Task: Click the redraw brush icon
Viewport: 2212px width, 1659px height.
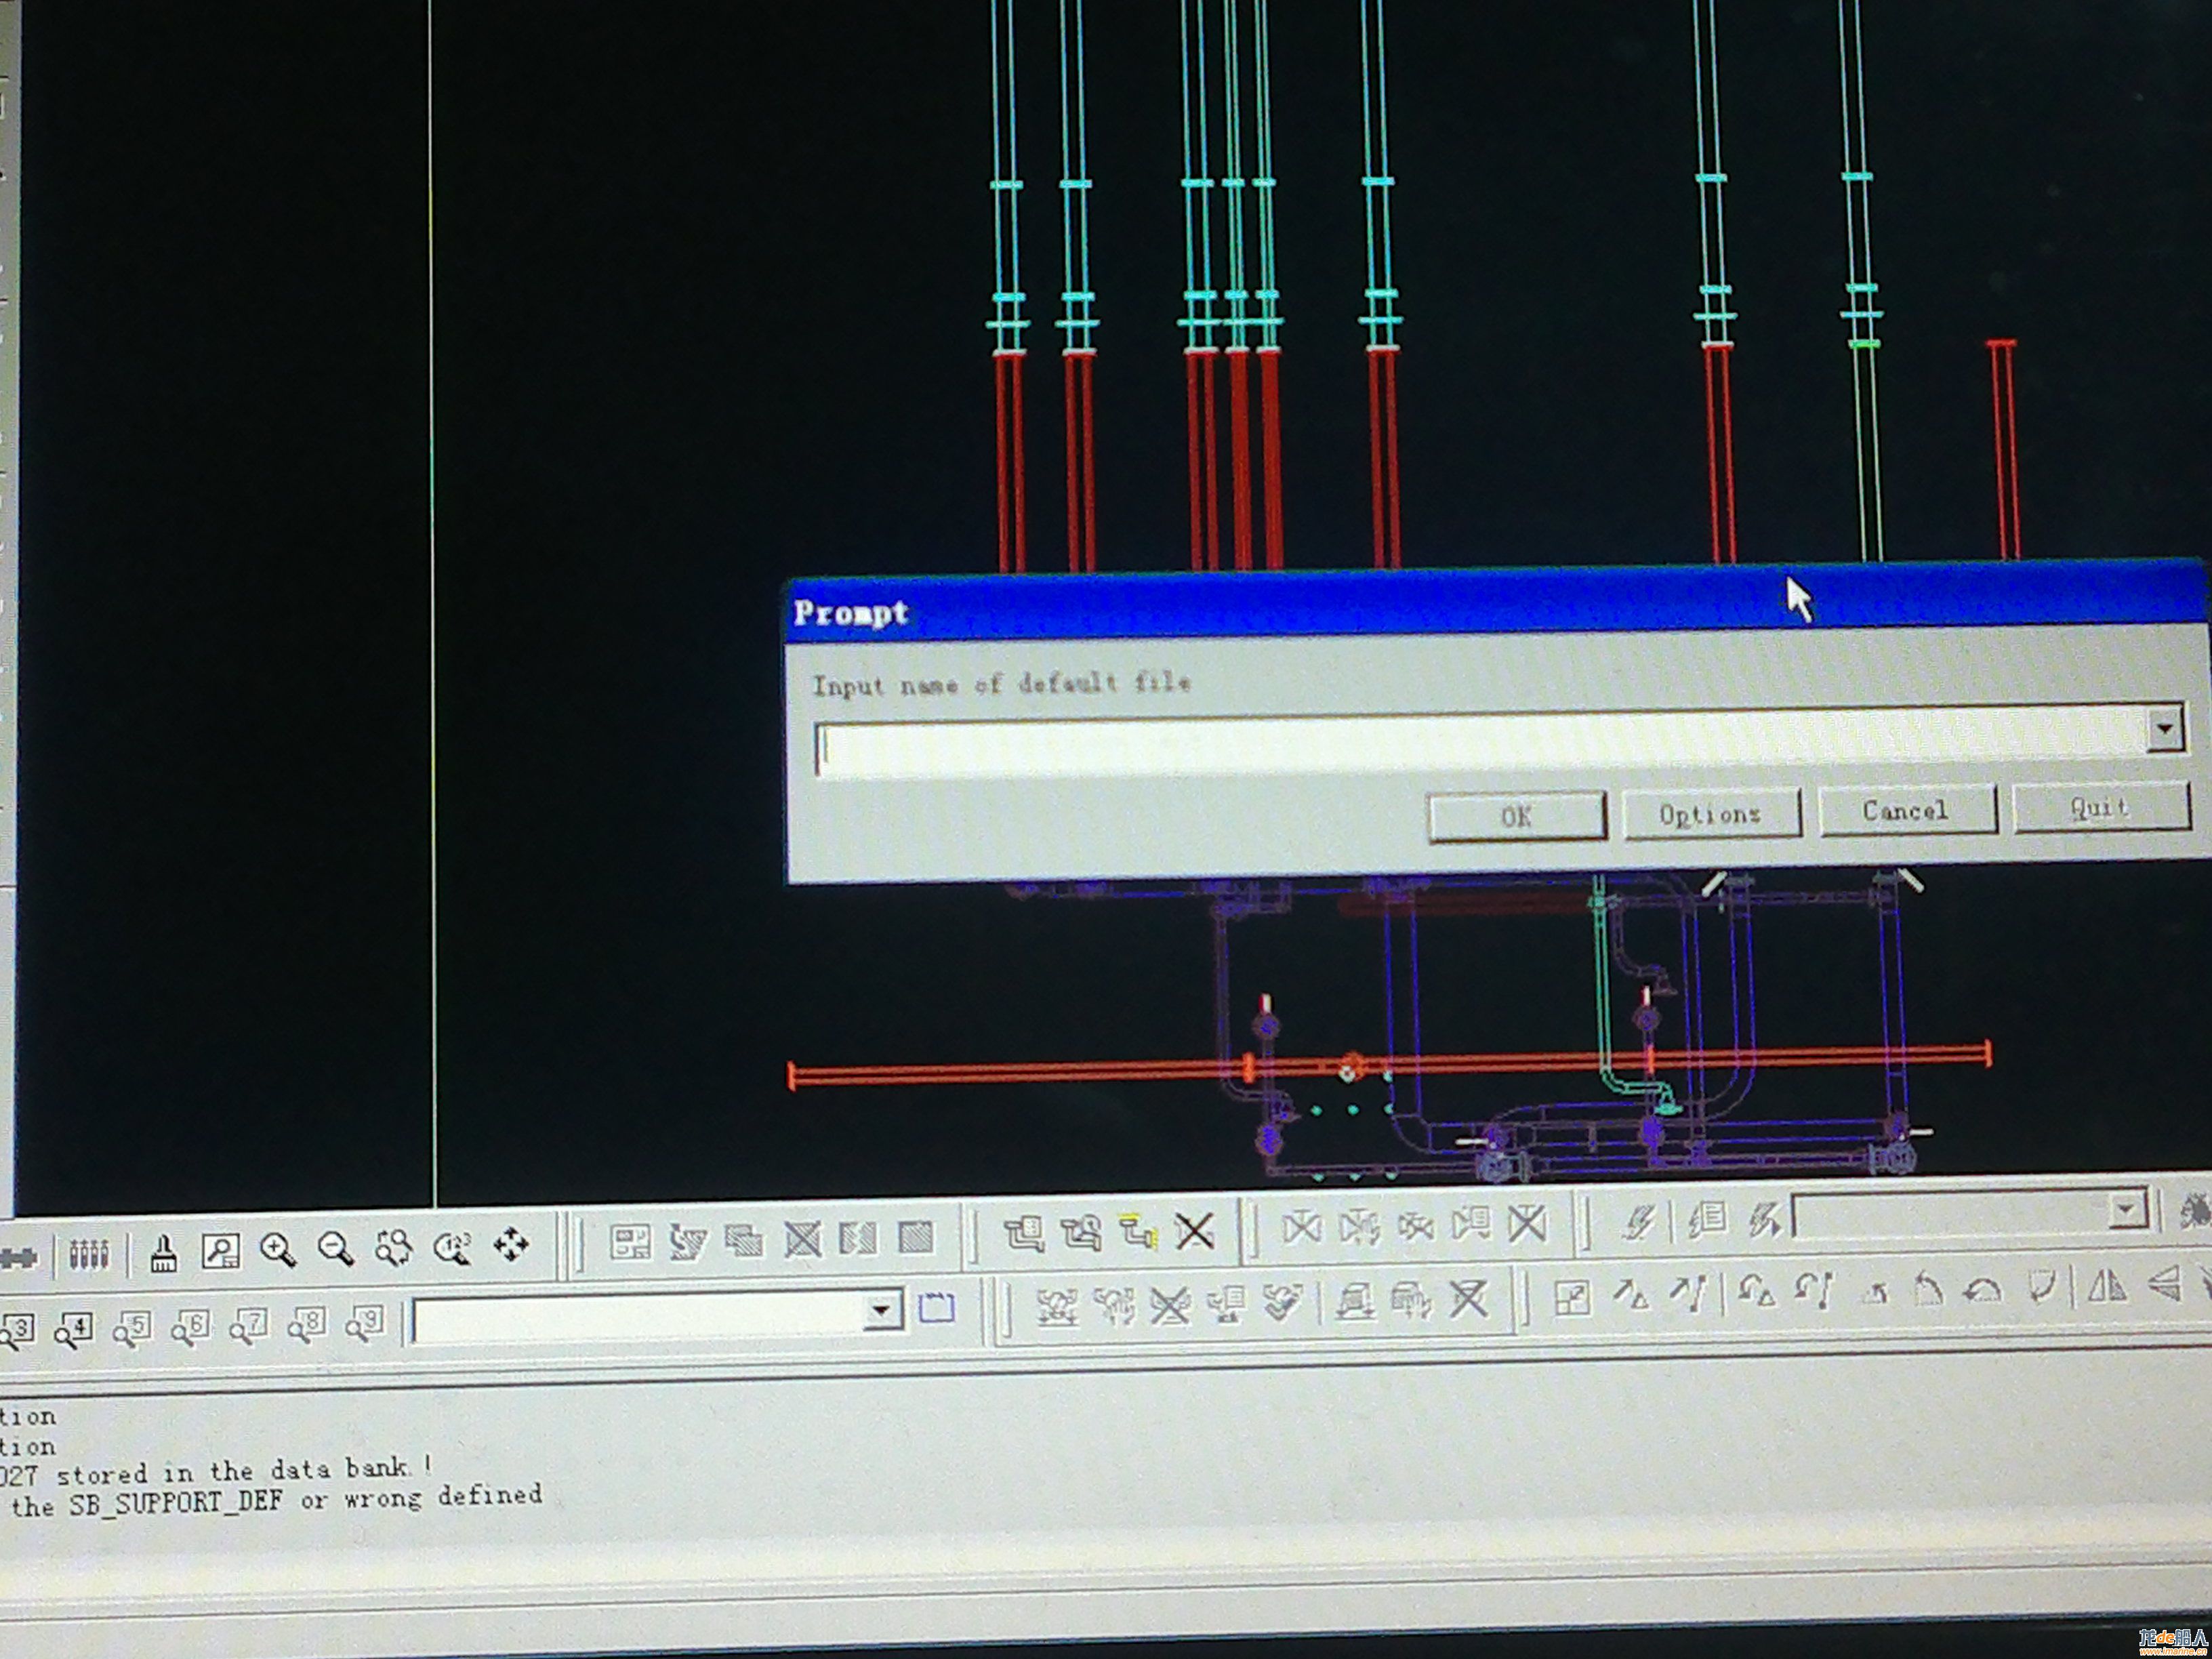Action: [x=163, y=1253]
